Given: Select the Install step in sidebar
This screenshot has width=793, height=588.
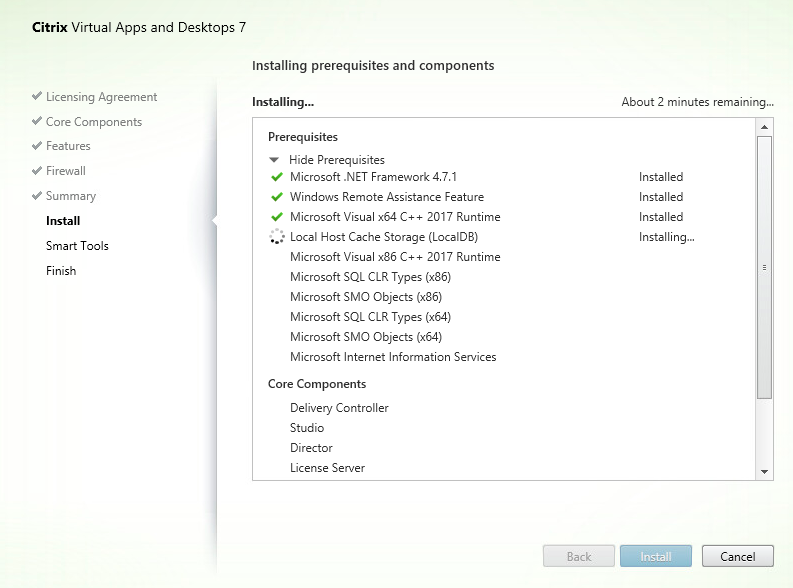Looking at the screenshot, I should (x=63, y=221).
